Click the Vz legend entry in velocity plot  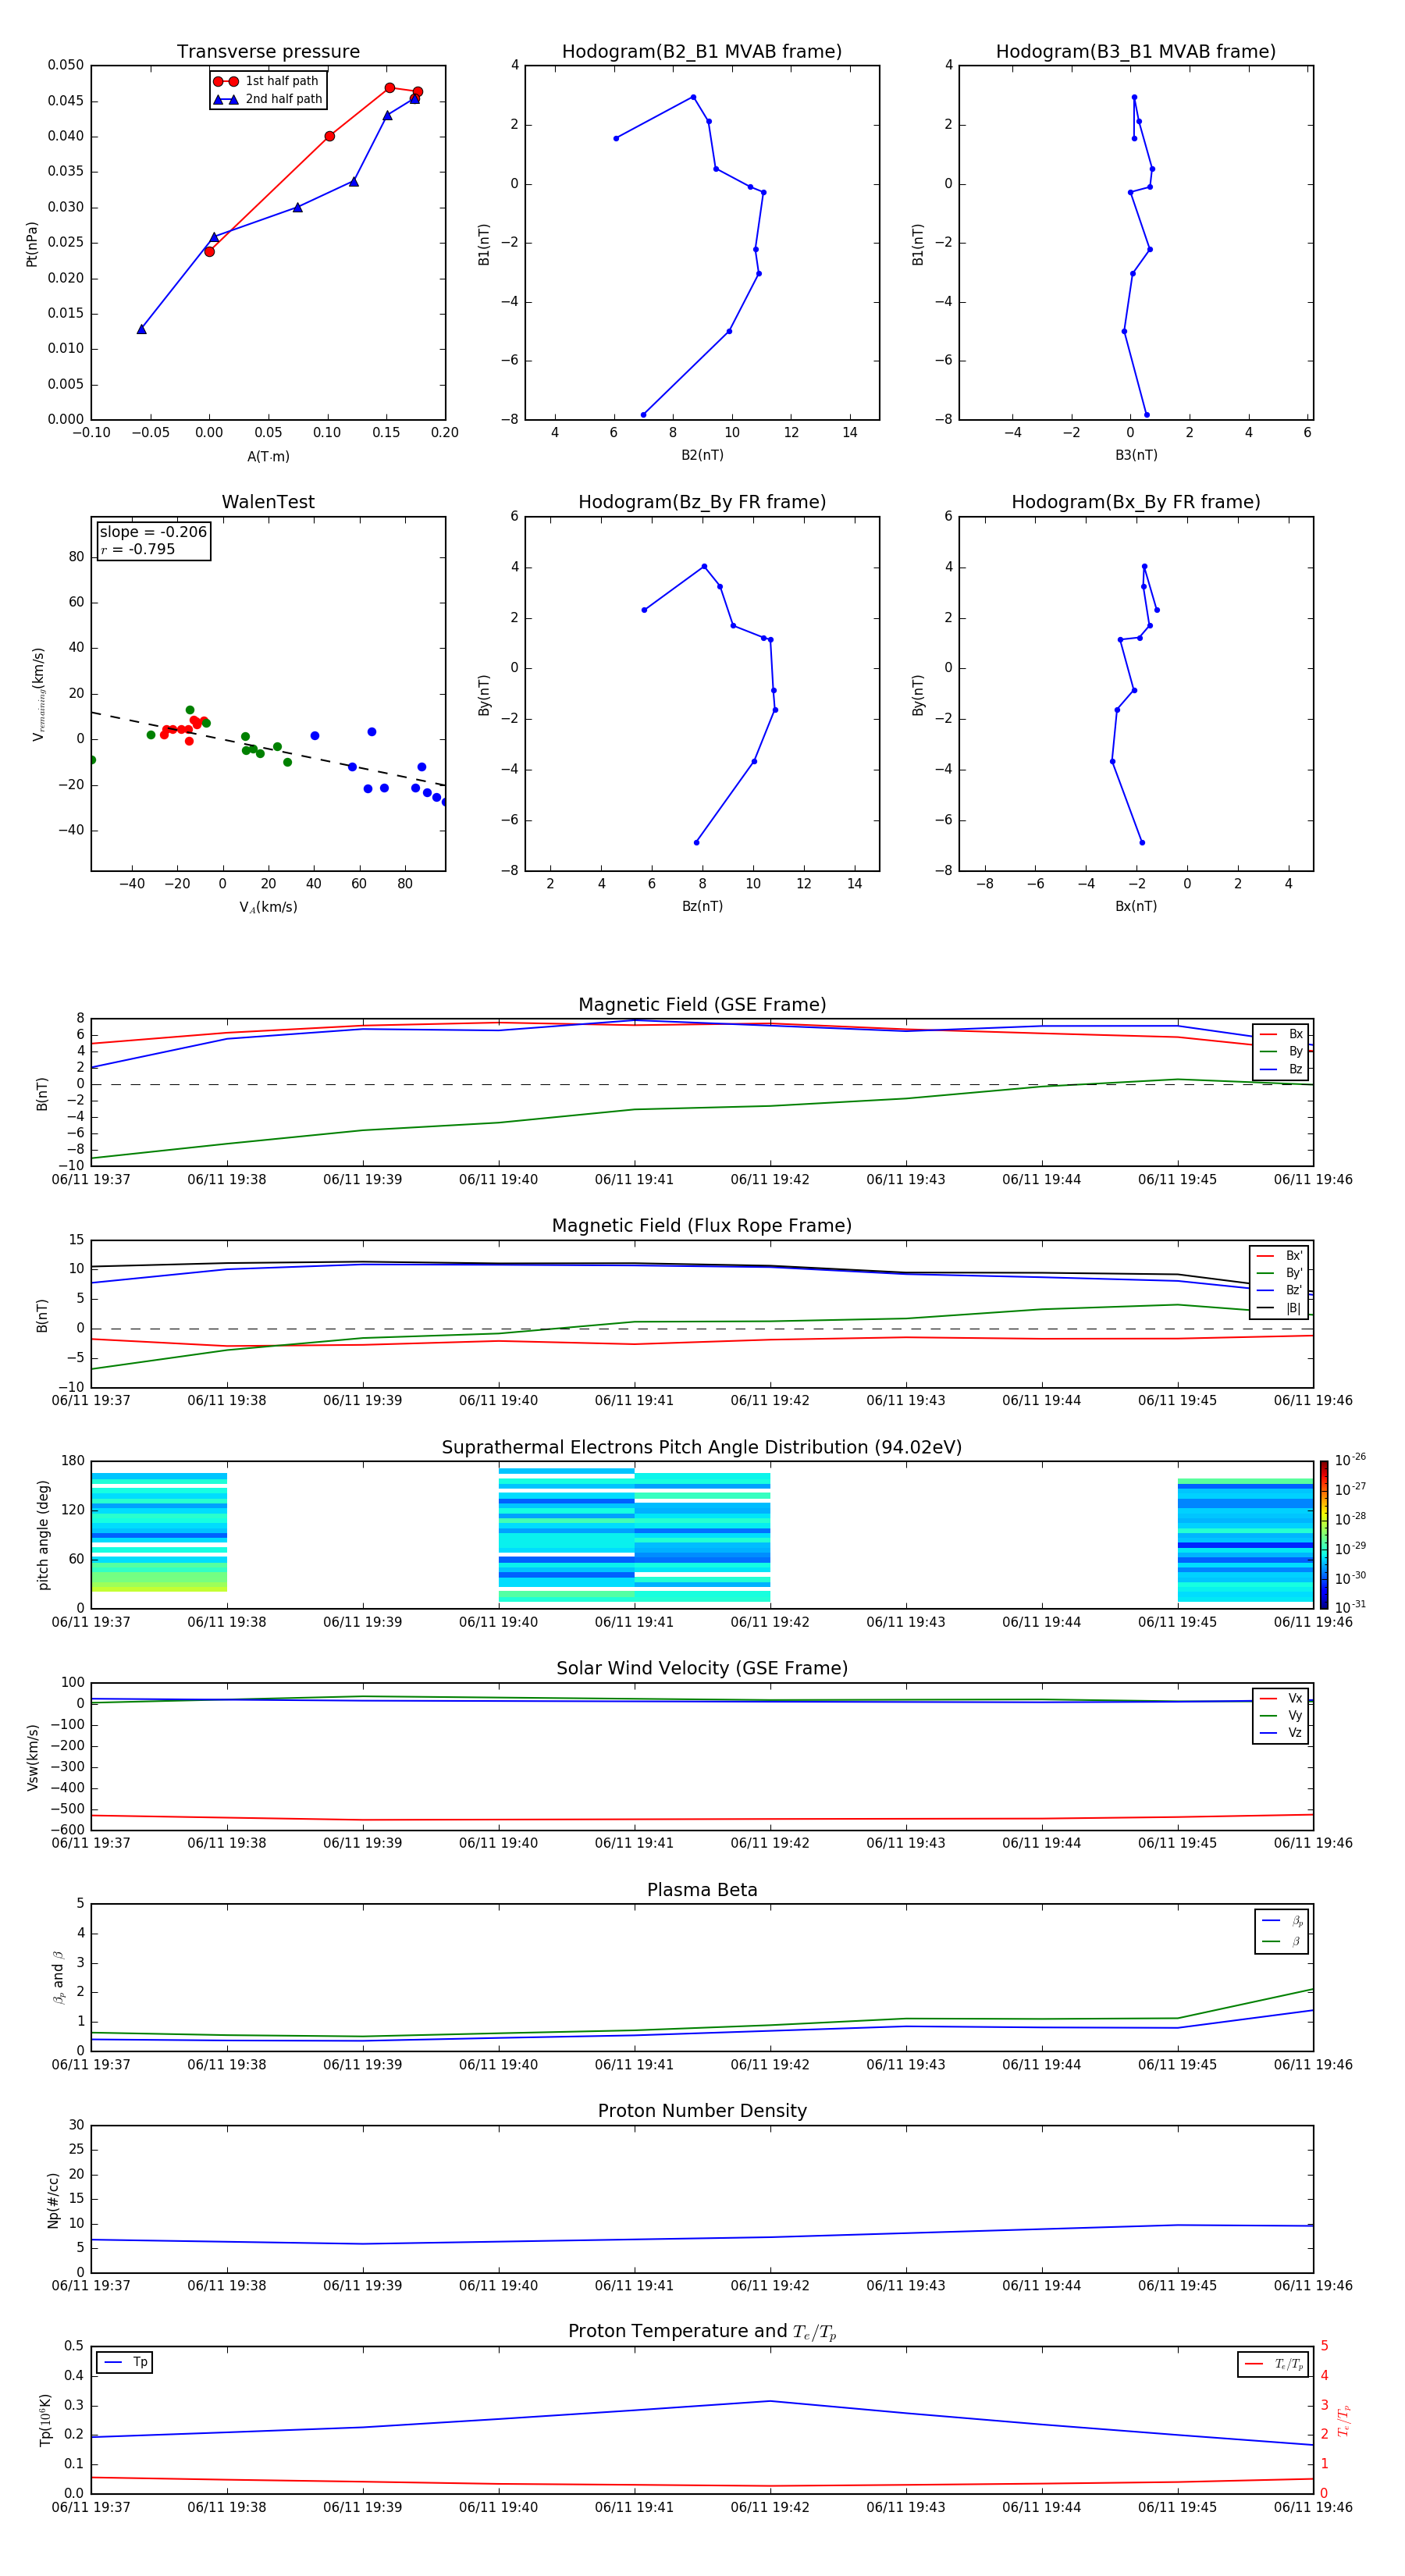point(1281,1733)
